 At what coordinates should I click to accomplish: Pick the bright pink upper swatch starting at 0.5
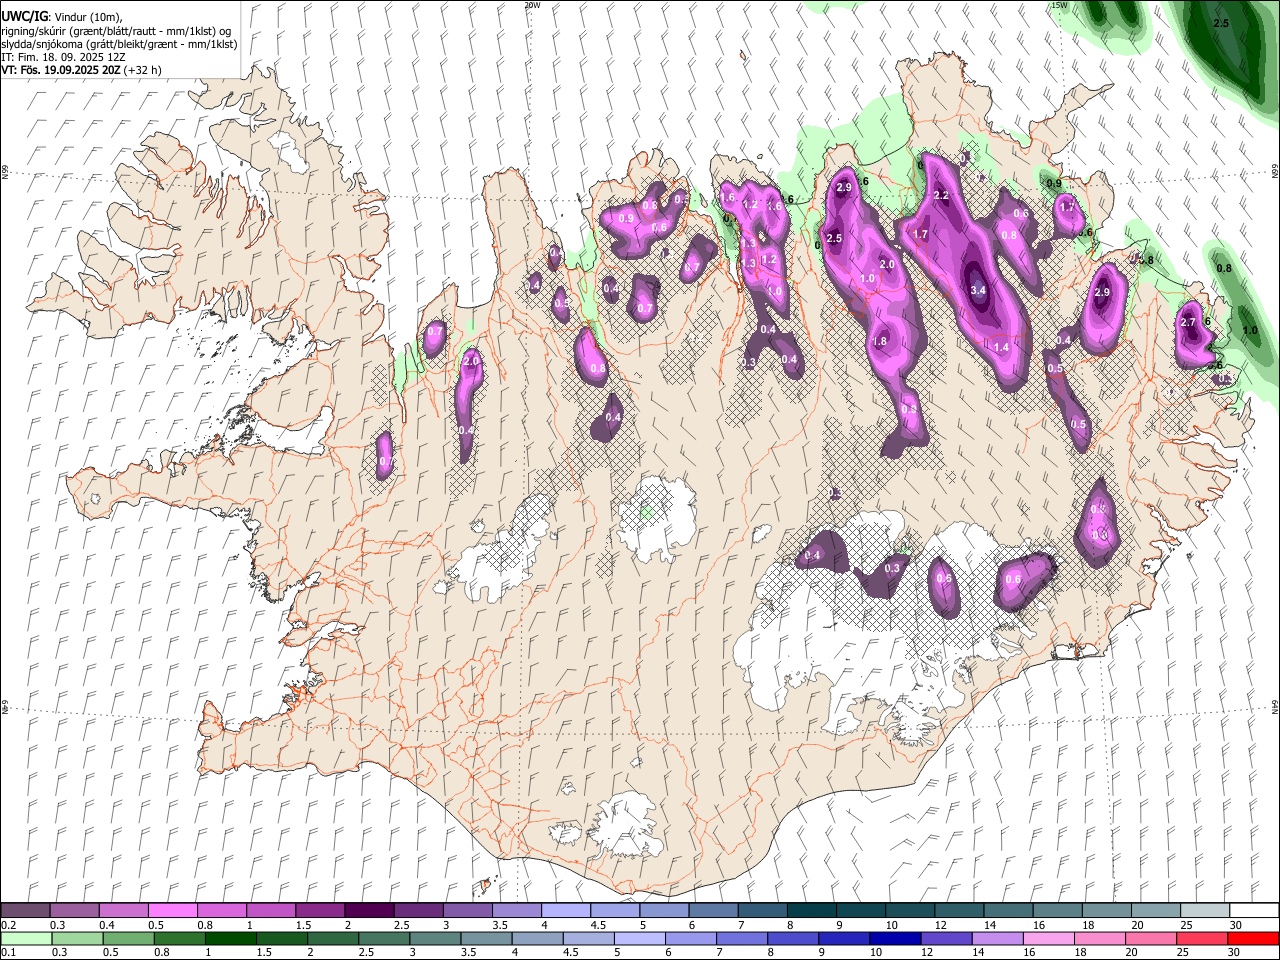point(172,911)
